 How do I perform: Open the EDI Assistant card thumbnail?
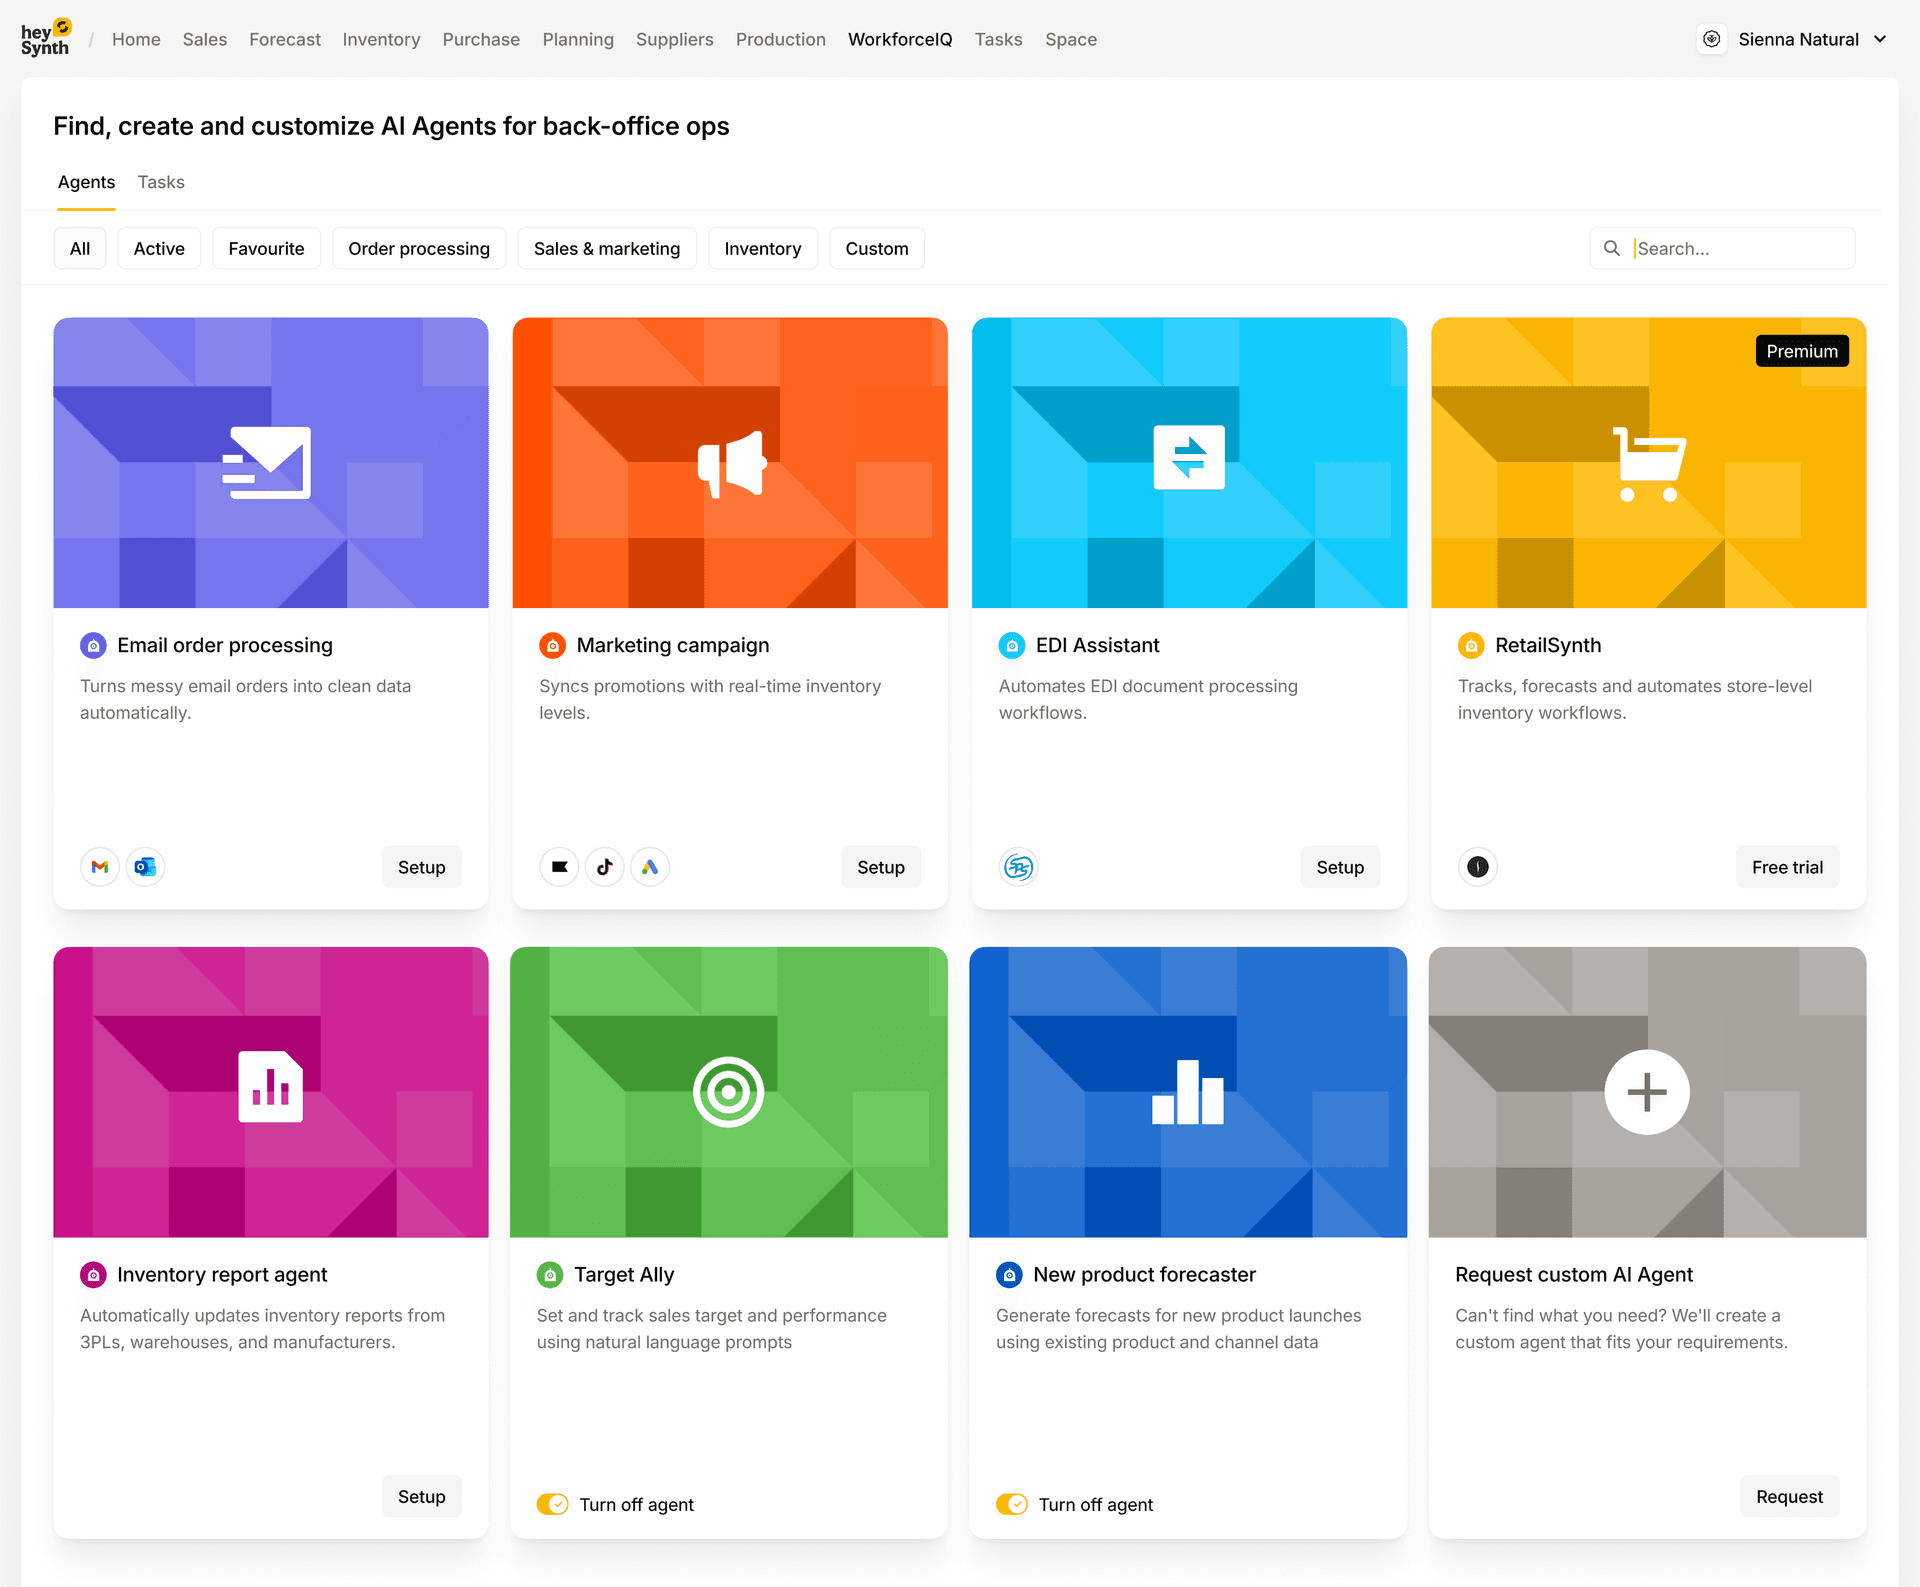[x=1188, y=462]
